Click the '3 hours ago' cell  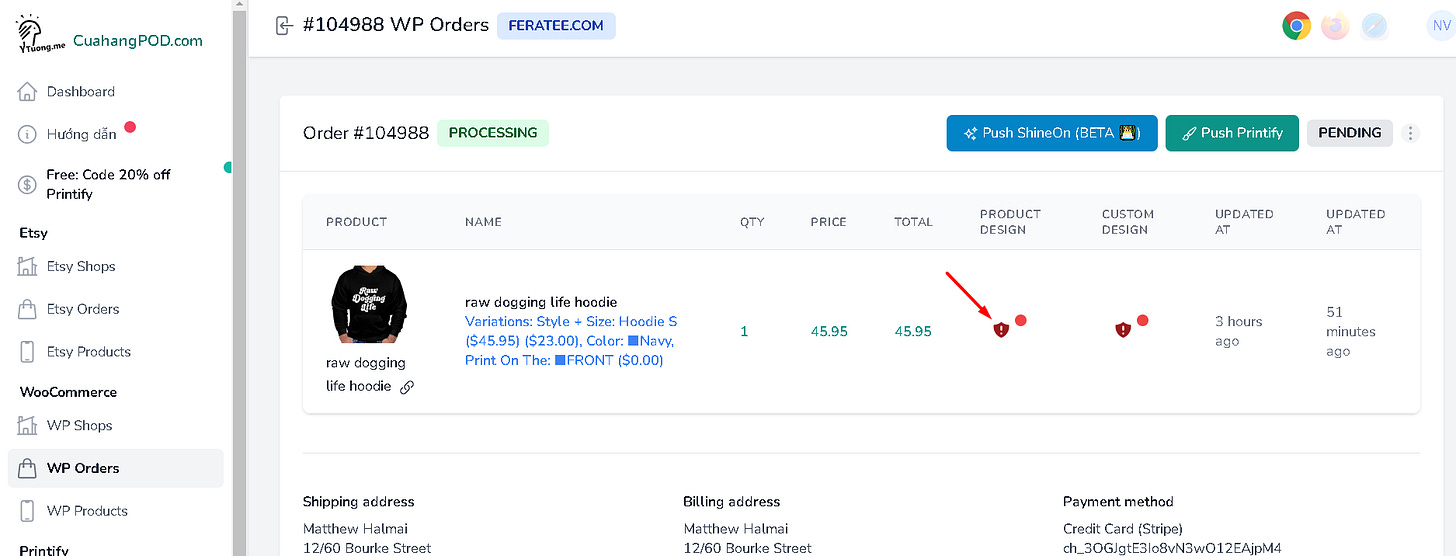click(1239, 331)
